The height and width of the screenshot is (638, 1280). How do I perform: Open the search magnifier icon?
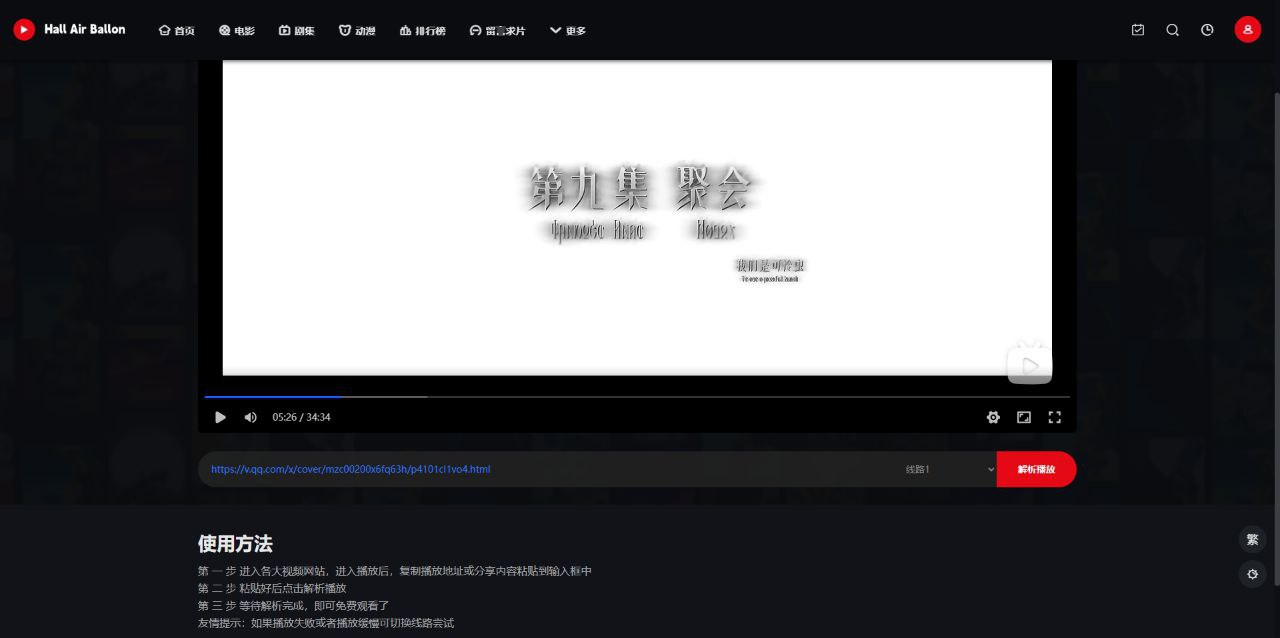(x=1173, y=30)
